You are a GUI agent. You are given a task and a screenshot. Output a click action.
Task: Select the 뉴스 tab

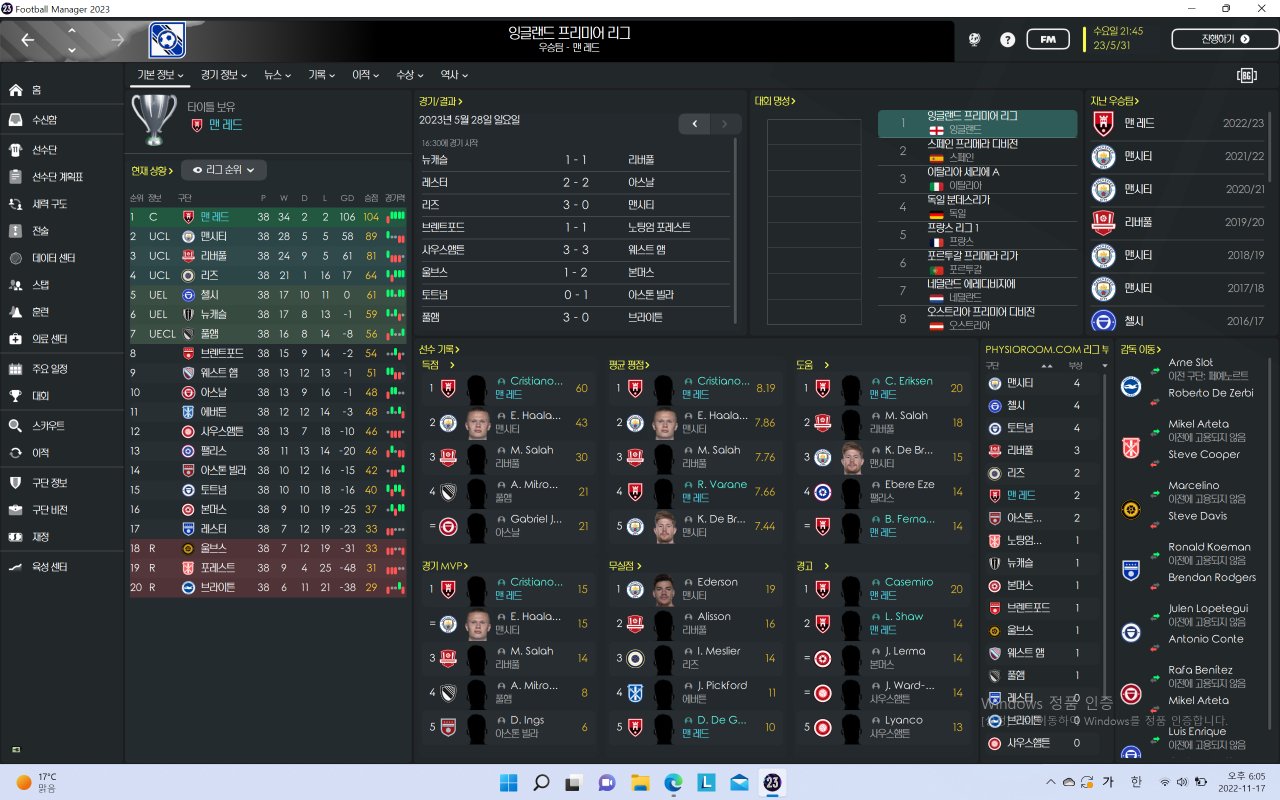[277, 75]
